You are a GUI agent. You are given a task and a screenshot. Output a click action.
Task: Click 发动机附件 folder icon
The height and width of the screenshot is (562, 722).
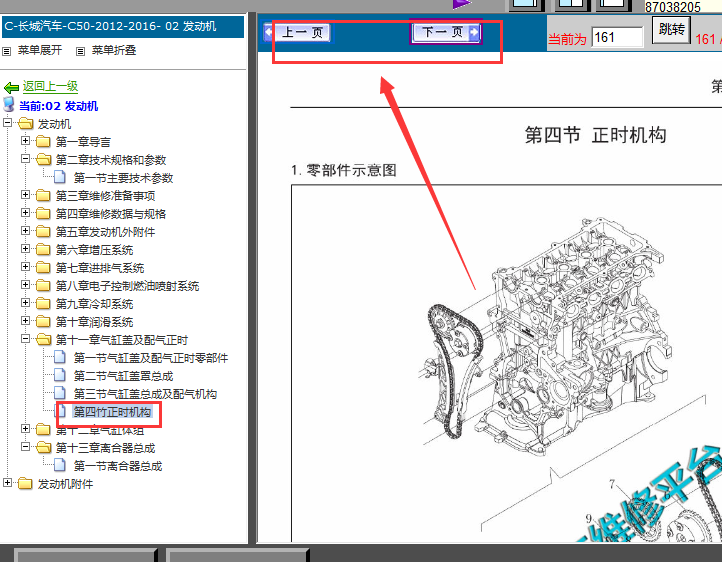click(x=25, y=483)
